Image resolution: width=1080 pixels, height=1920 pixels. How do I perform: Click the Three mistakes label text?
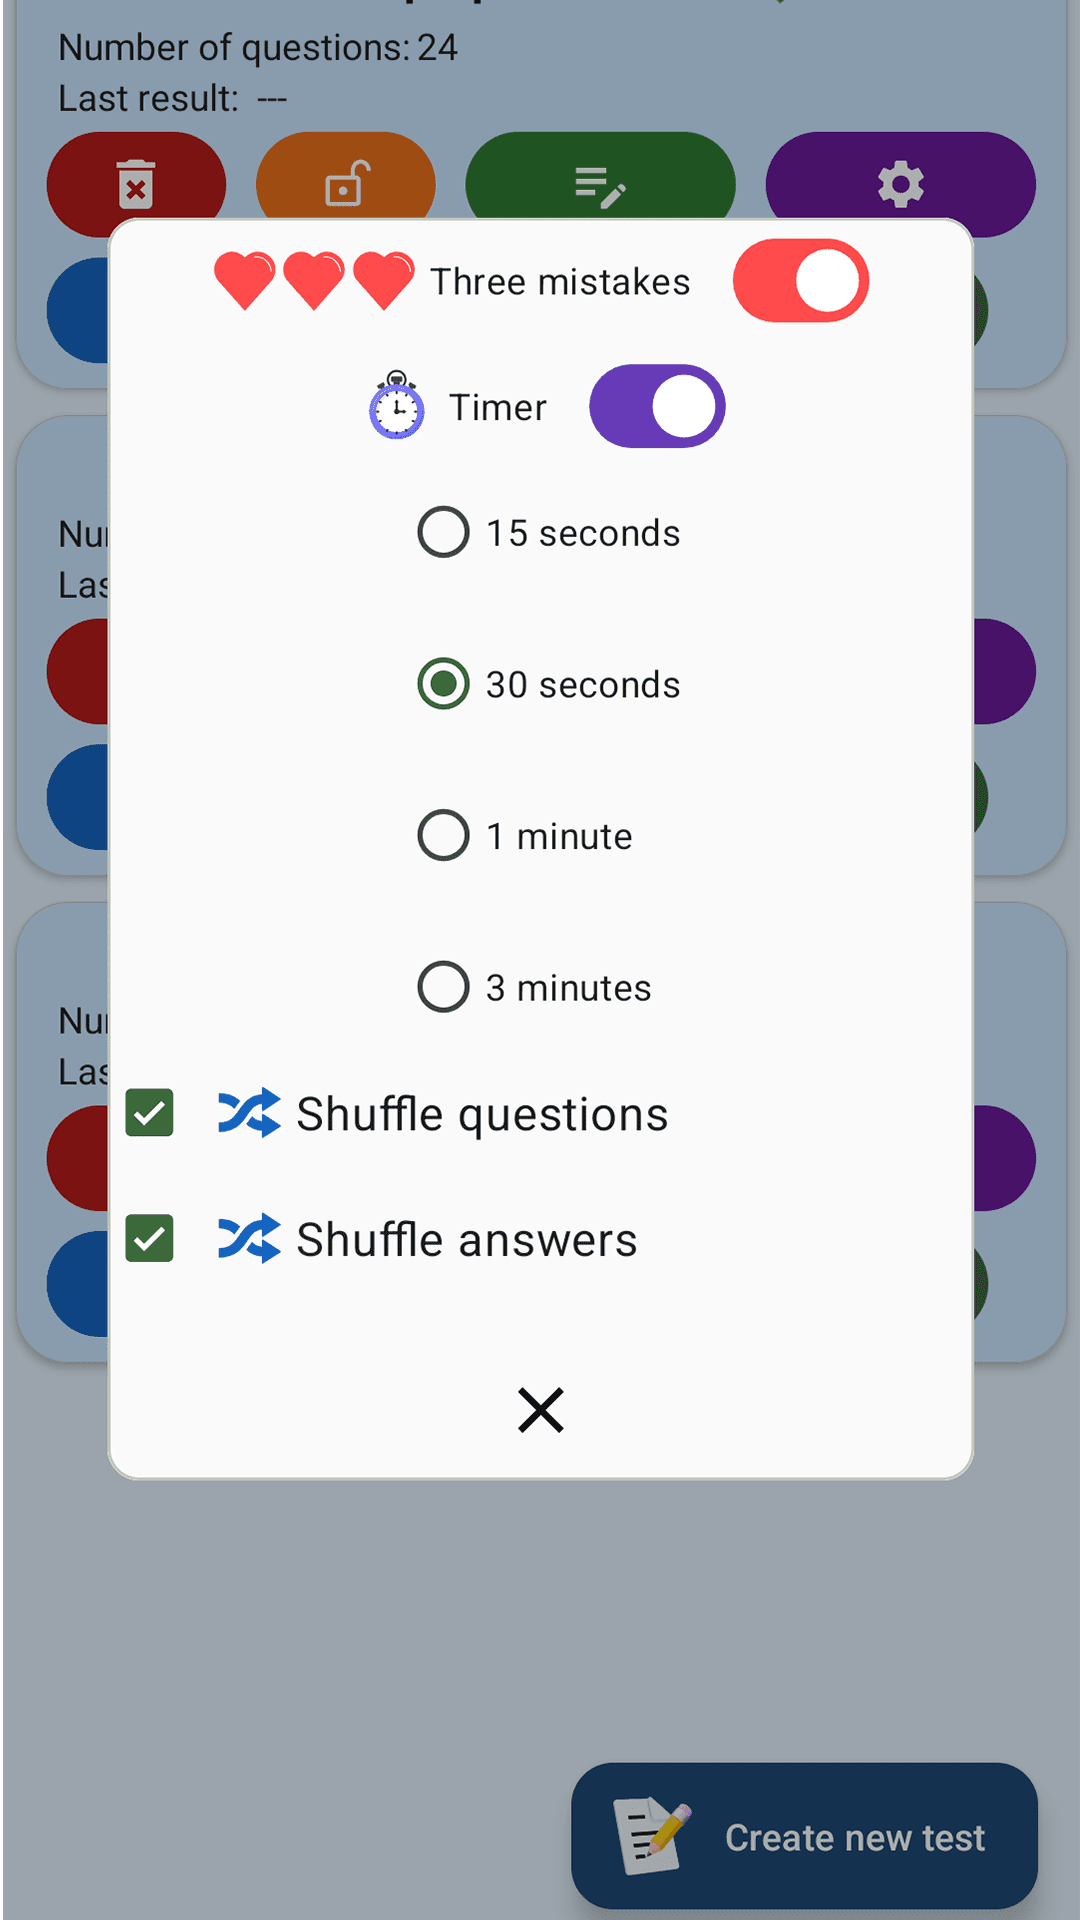(560, 282)
